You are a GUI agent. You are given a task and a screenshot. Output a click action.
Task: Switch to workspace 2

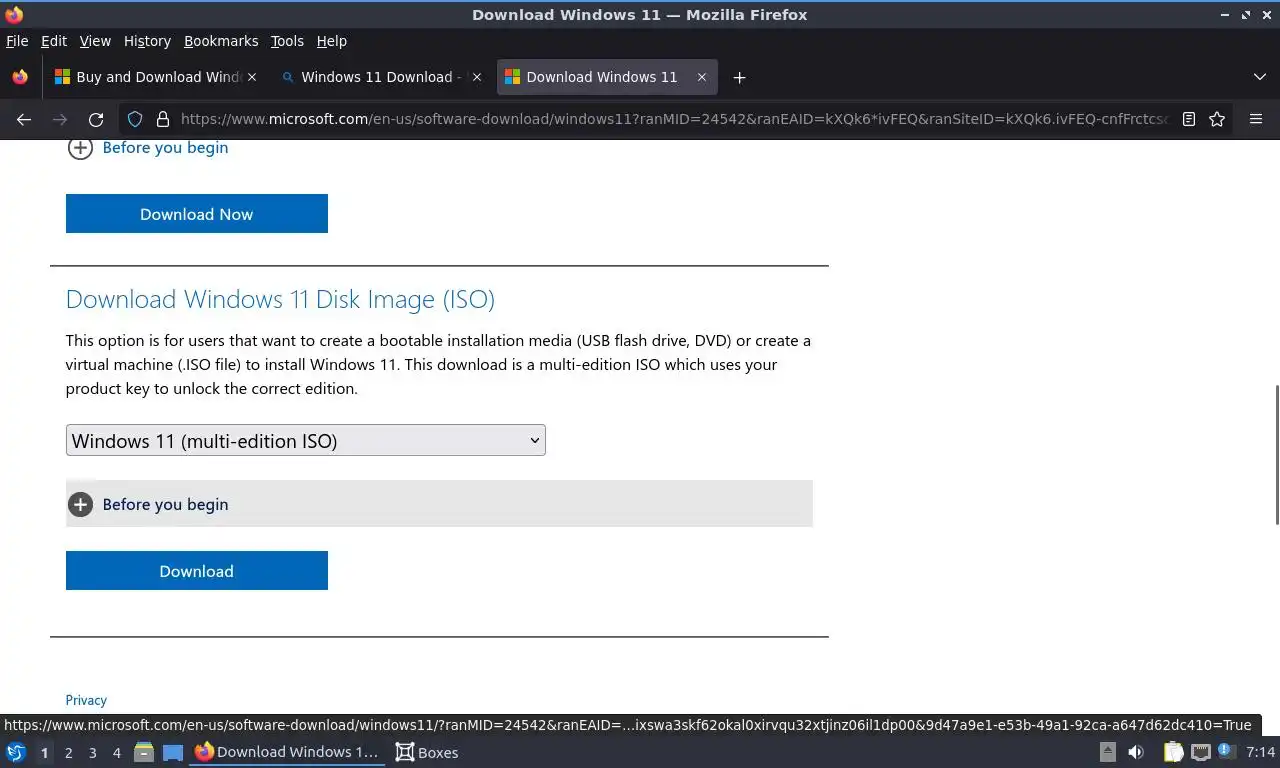pyautogui.click(x=69, y=752)
